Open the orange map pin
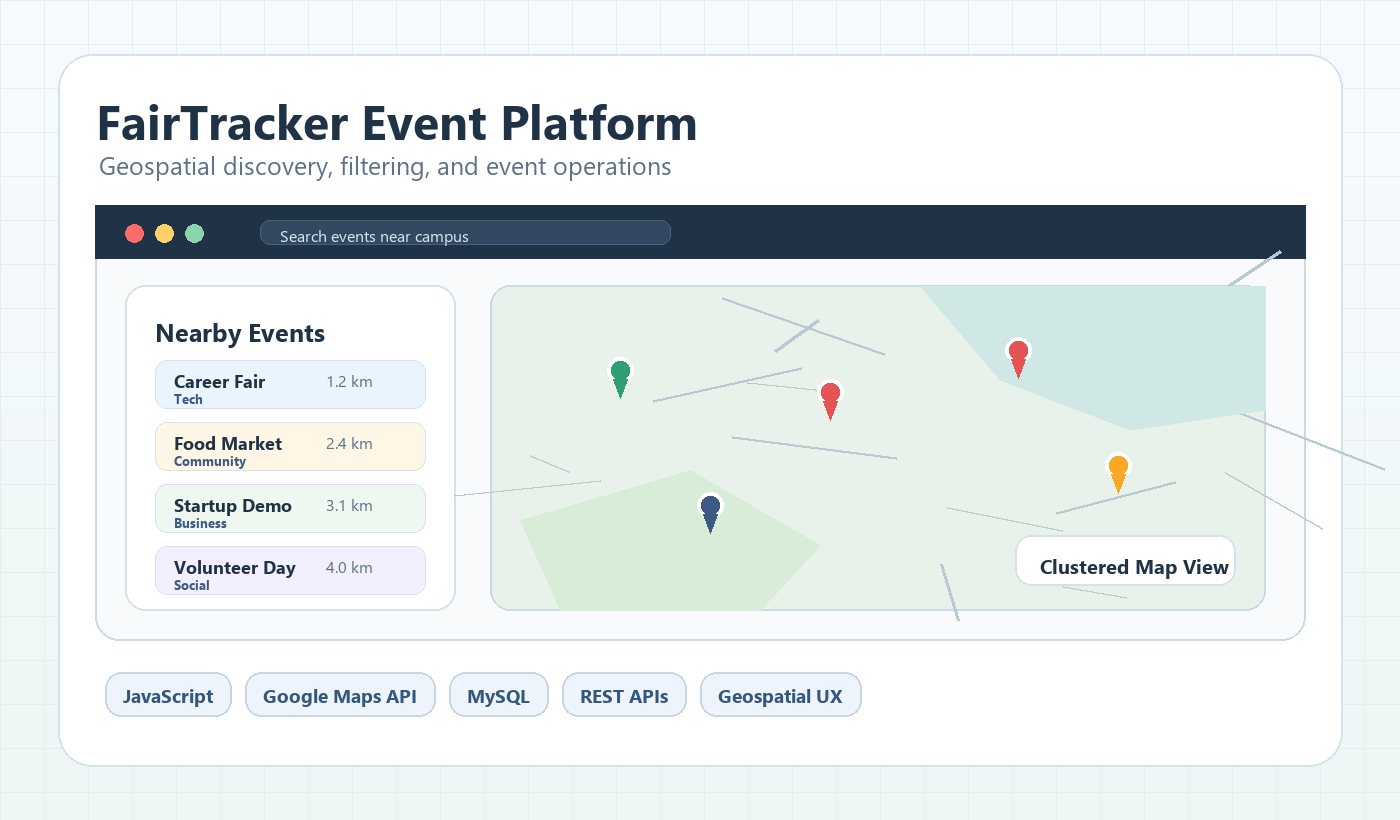Screen dimensions: 1400x820 (x=1118, y=472)
